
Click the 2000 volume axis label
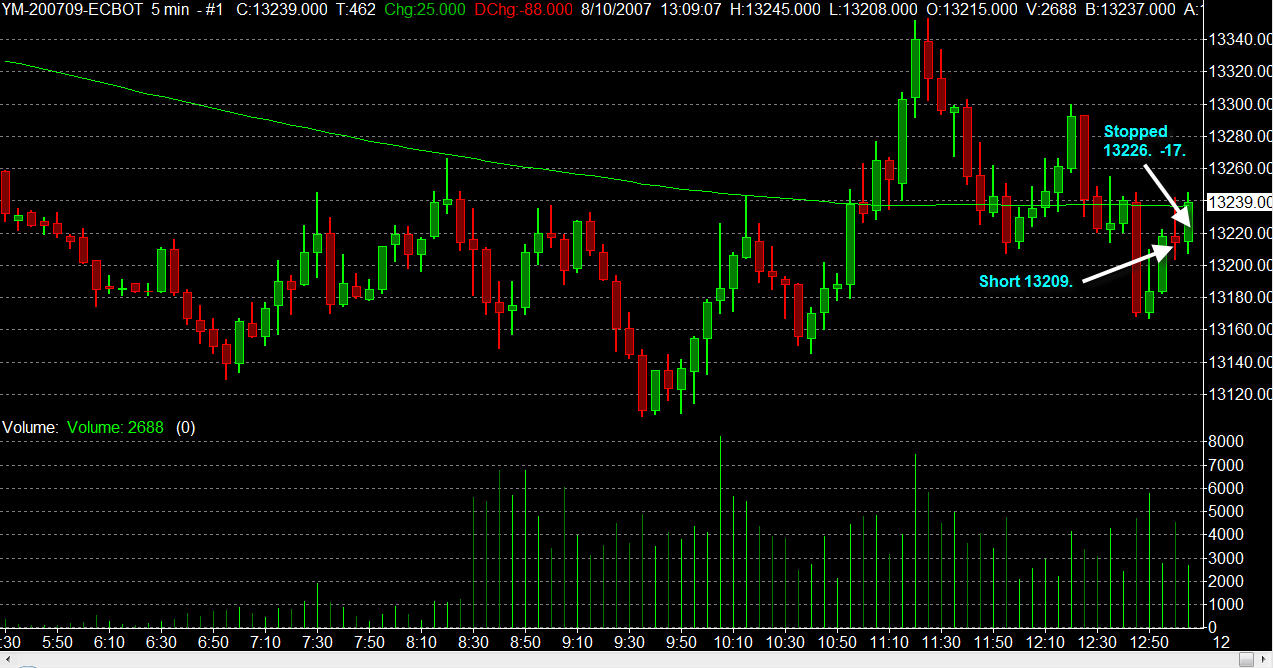[x=1226, y=581]
